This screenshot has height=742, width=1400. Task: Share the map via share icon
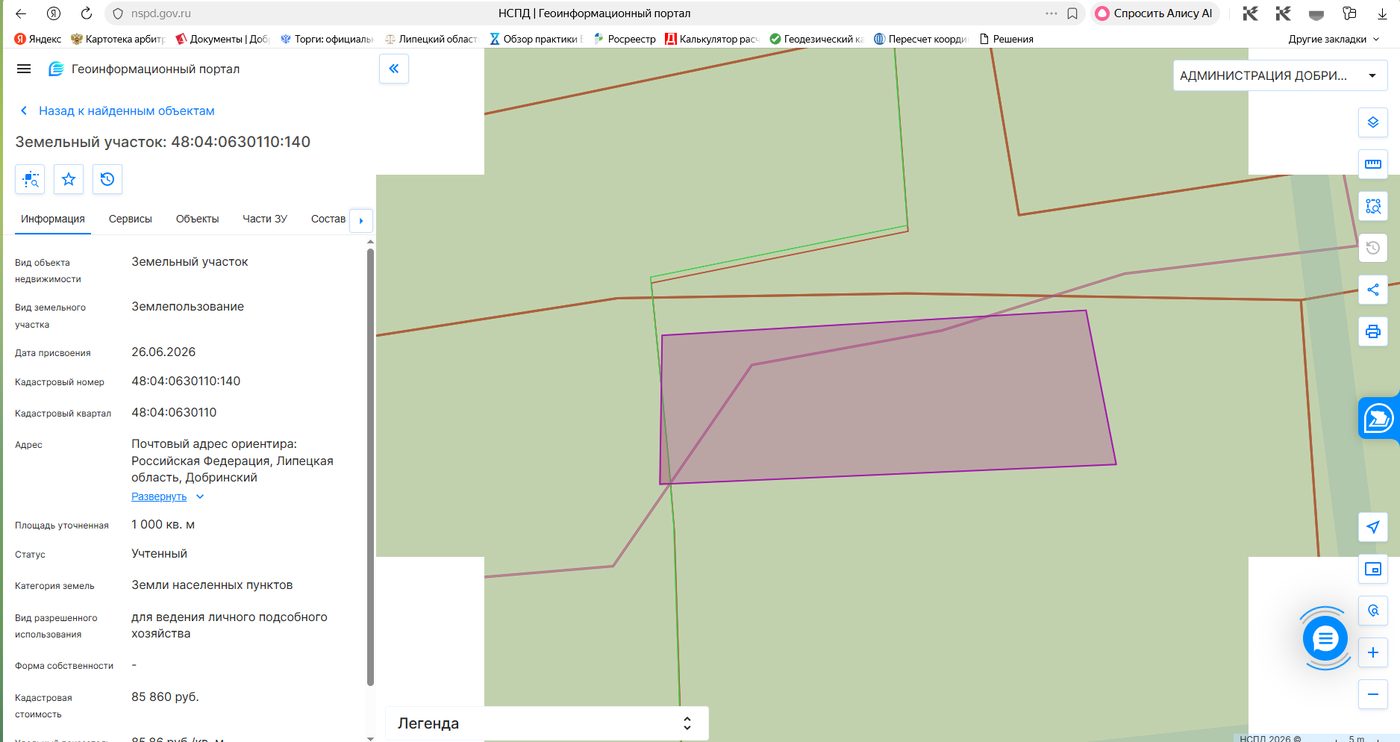1373,290
